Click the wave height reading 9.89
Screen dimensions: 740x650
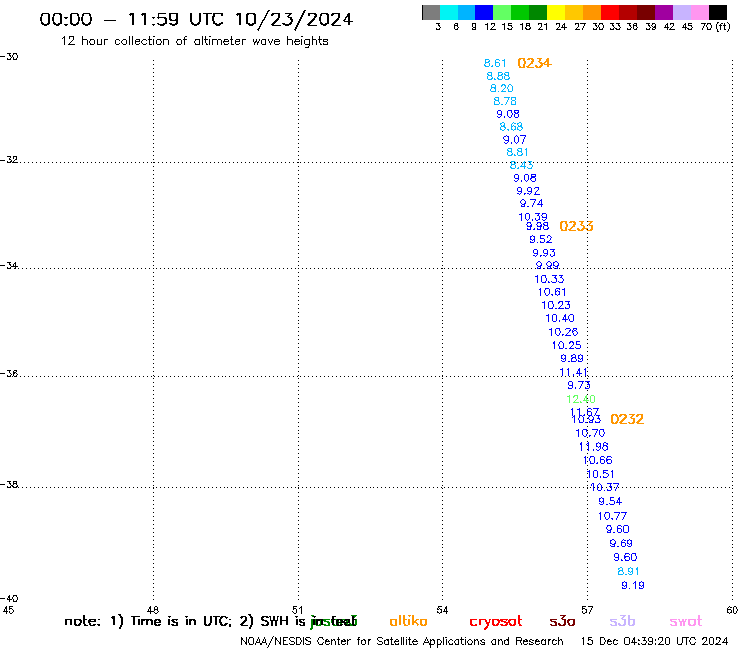pyautogui.click(x=572, y=359)
